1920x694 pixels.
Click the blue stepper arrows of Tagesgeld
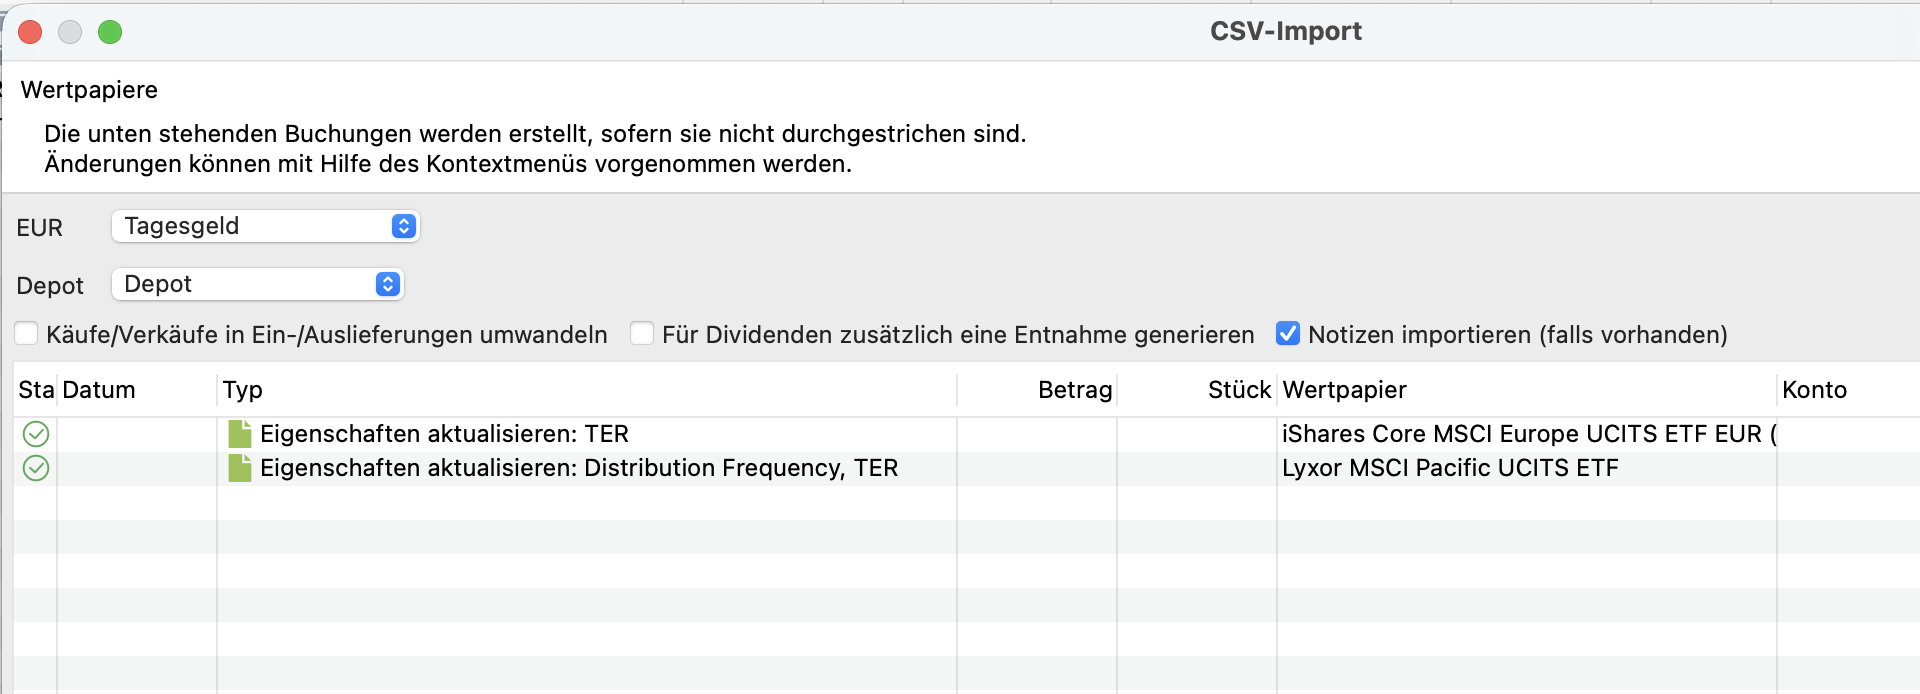pyautogui.click(x=403, y=226)
